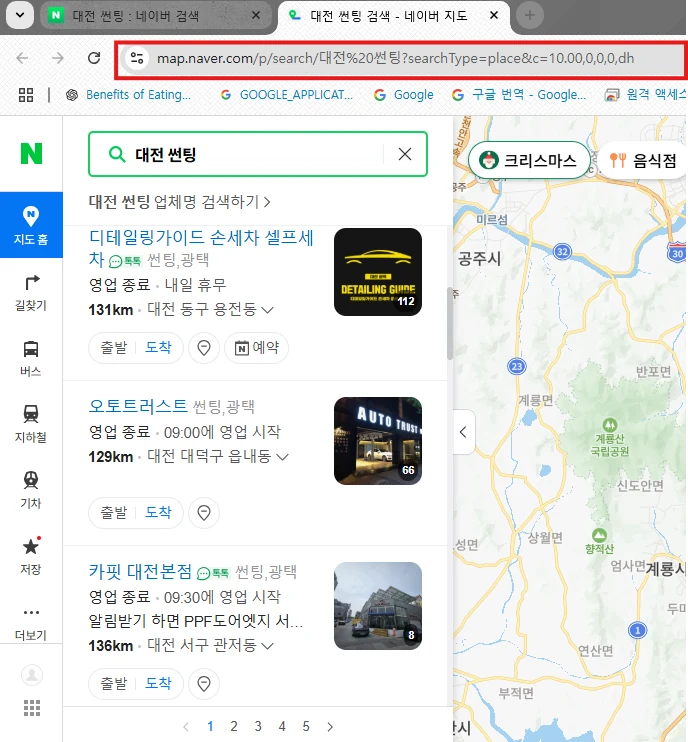Viewport: 688px width, 742px height.
Task: Go to results page 5
Action: (306, 726)
